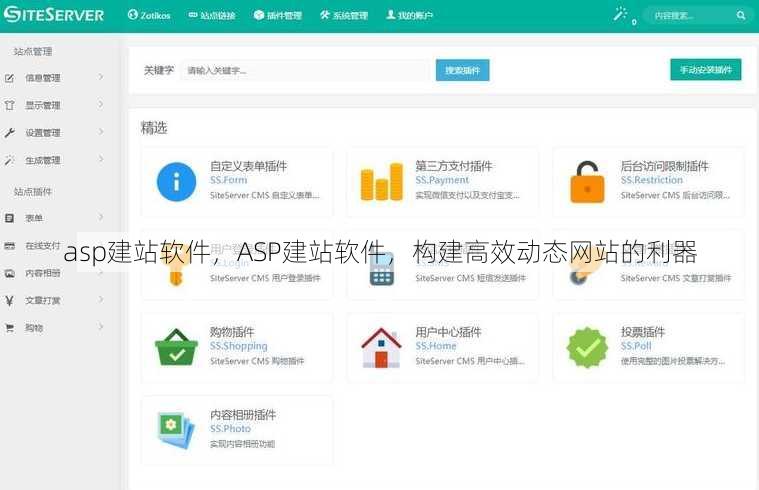759x490 pixels.
Task: Expand the 表单 chevron
Action: point(101,217)
